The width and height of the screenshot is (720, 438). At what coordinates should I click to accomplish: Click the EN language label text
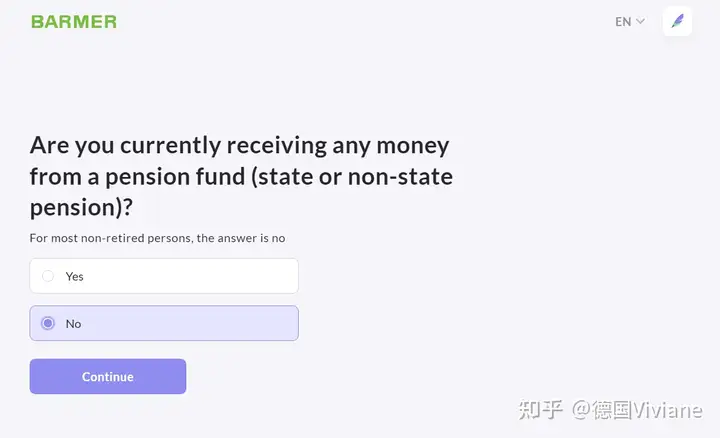tap(623, 21)
